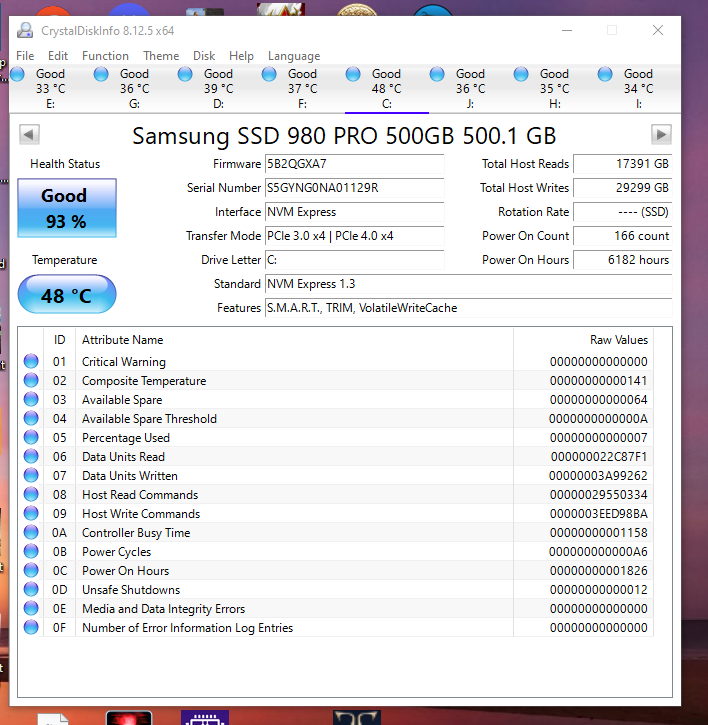Select the Critical Warning attribute row
Image resolution: width=708 pixels, height=725 pixels.
click(336, 362)
